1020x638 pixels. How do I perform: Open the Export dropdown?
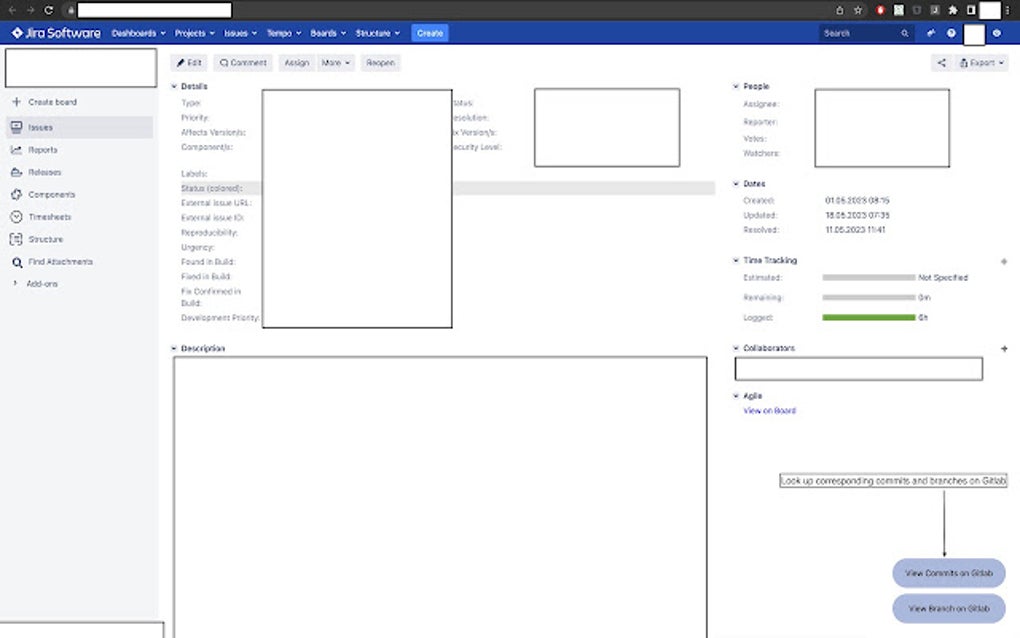981,62
